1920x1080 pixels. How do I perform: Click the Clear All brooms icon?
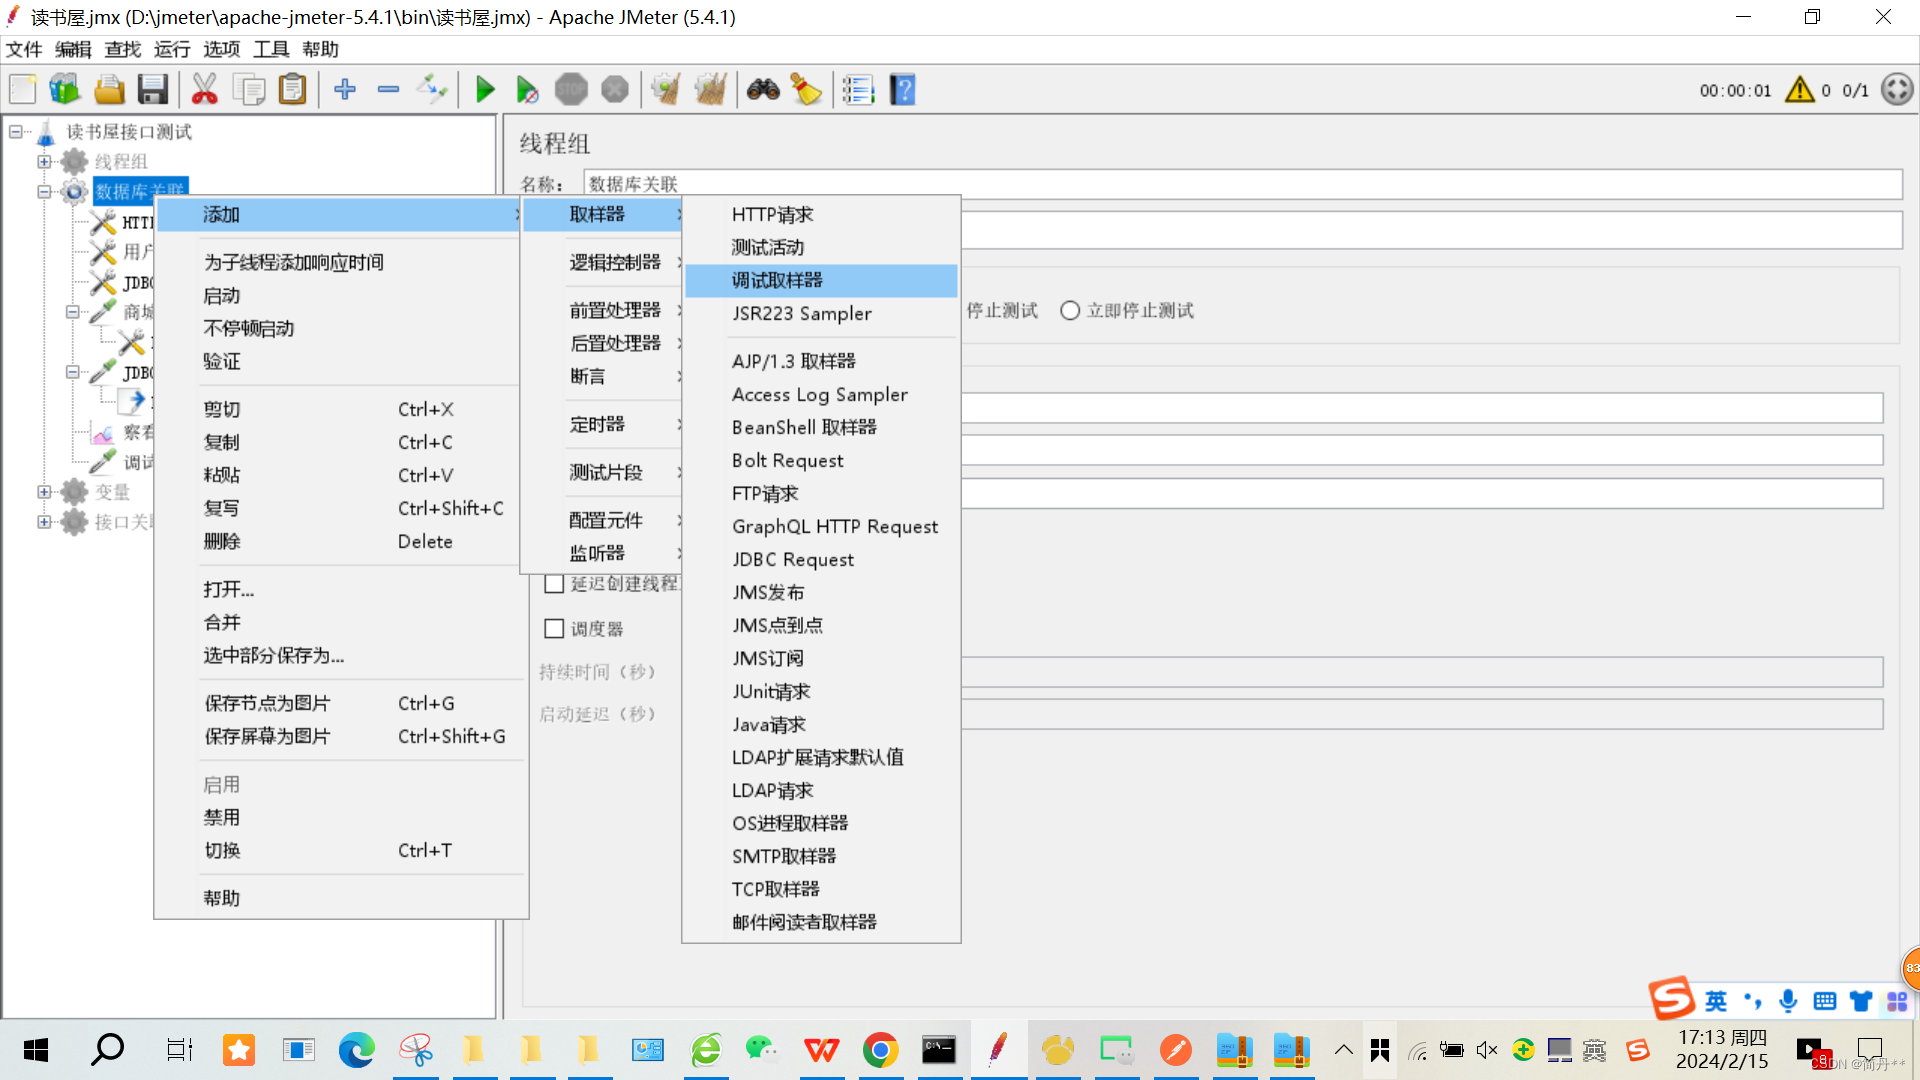coord(710,90)
